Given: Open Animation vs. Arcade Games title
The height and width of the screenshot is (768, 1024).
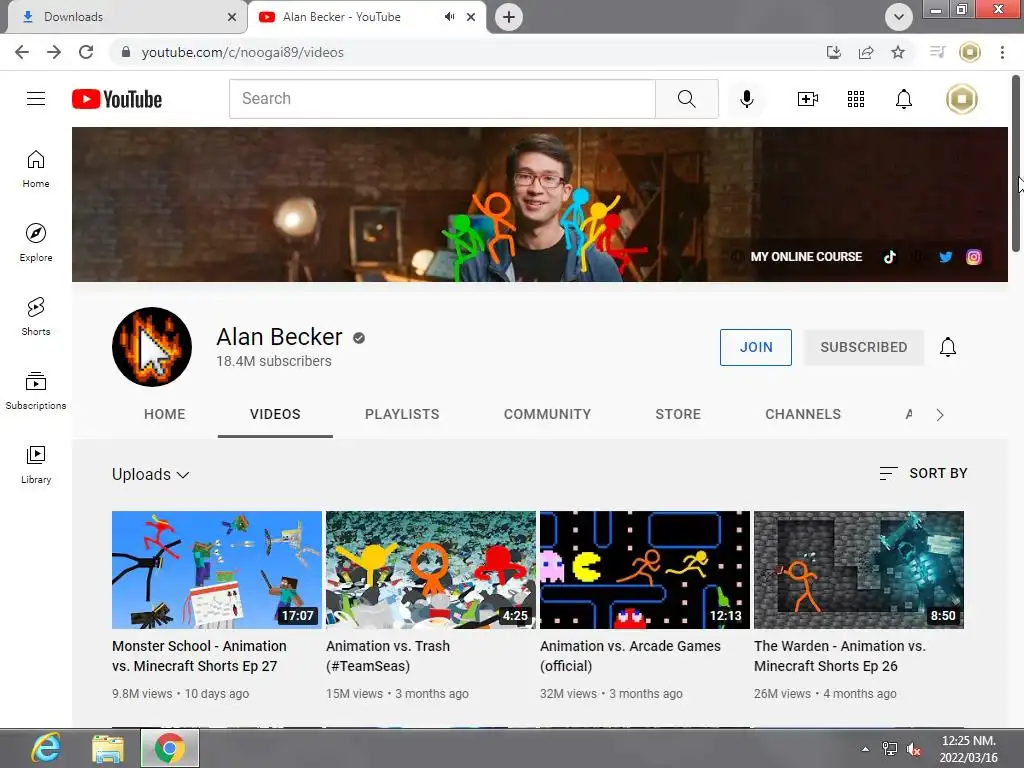Looking at the screenshot, I should coord(630,656).
